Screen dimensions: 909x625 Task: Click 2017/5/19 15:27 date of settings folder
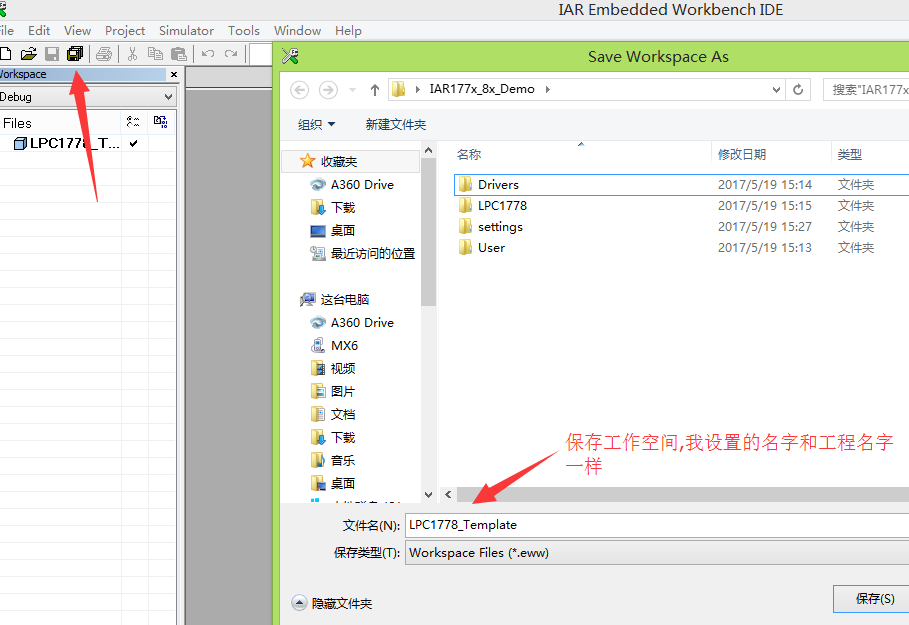coord(765,227)
